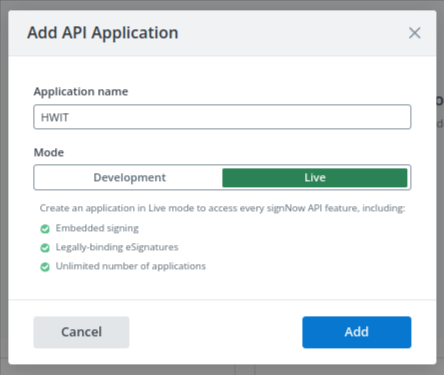Viewport: 444px width, 375px height.
Task: Select the Live mode option
Action: tap(315, 177)
